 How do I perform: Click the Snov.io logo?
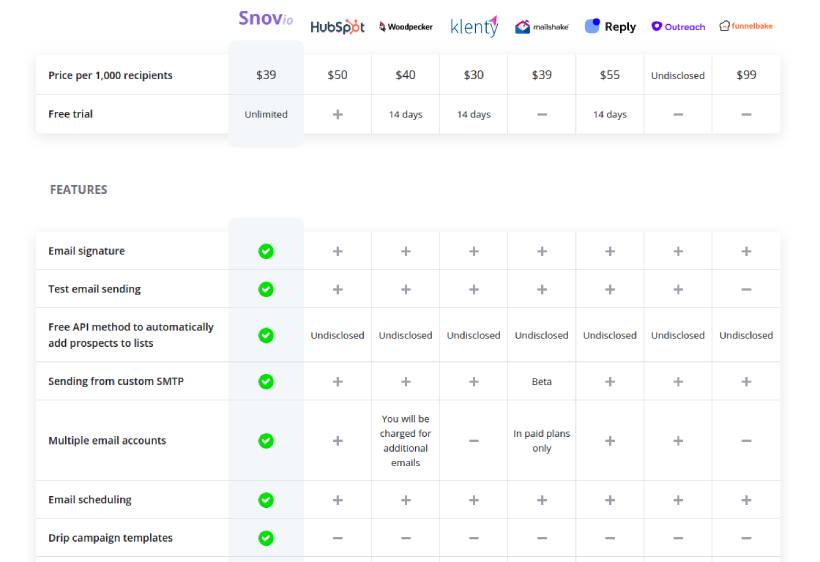(266, 18)
